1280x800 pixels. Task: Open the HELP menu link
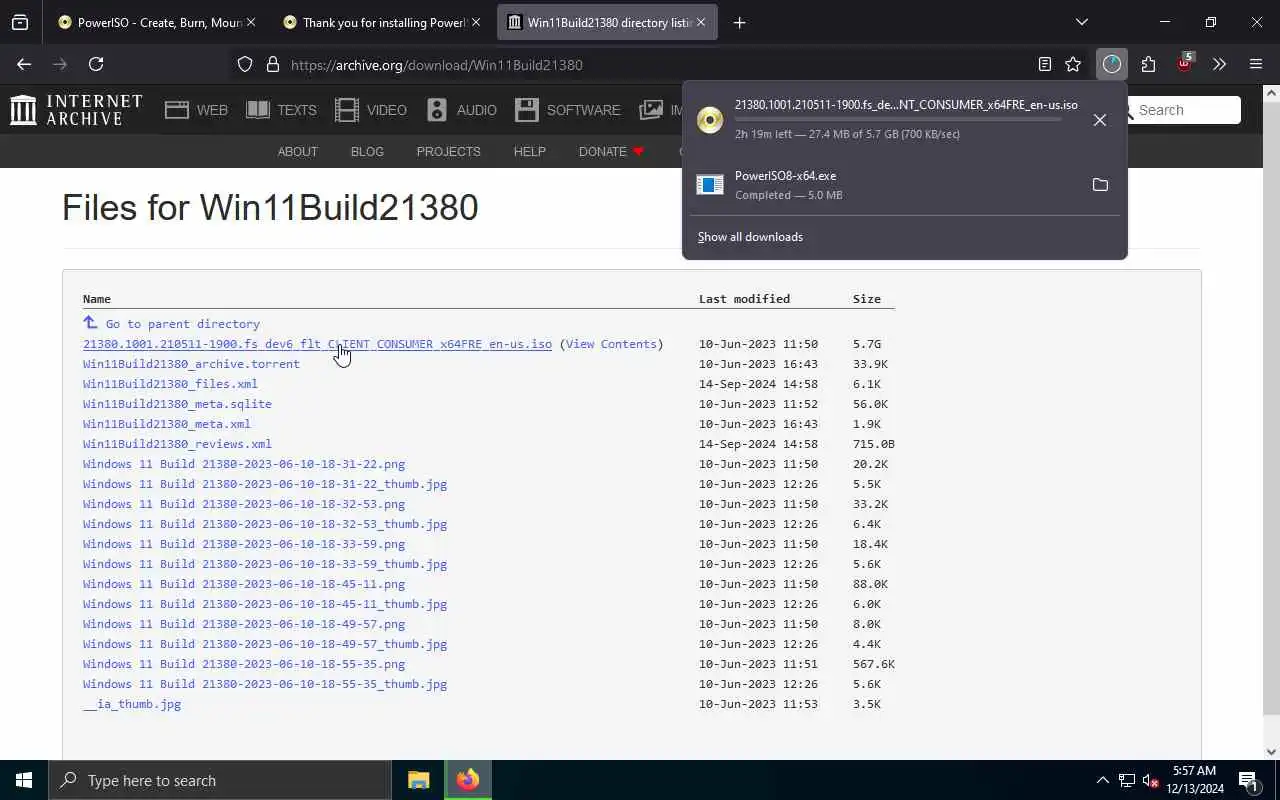pos(529,152)
